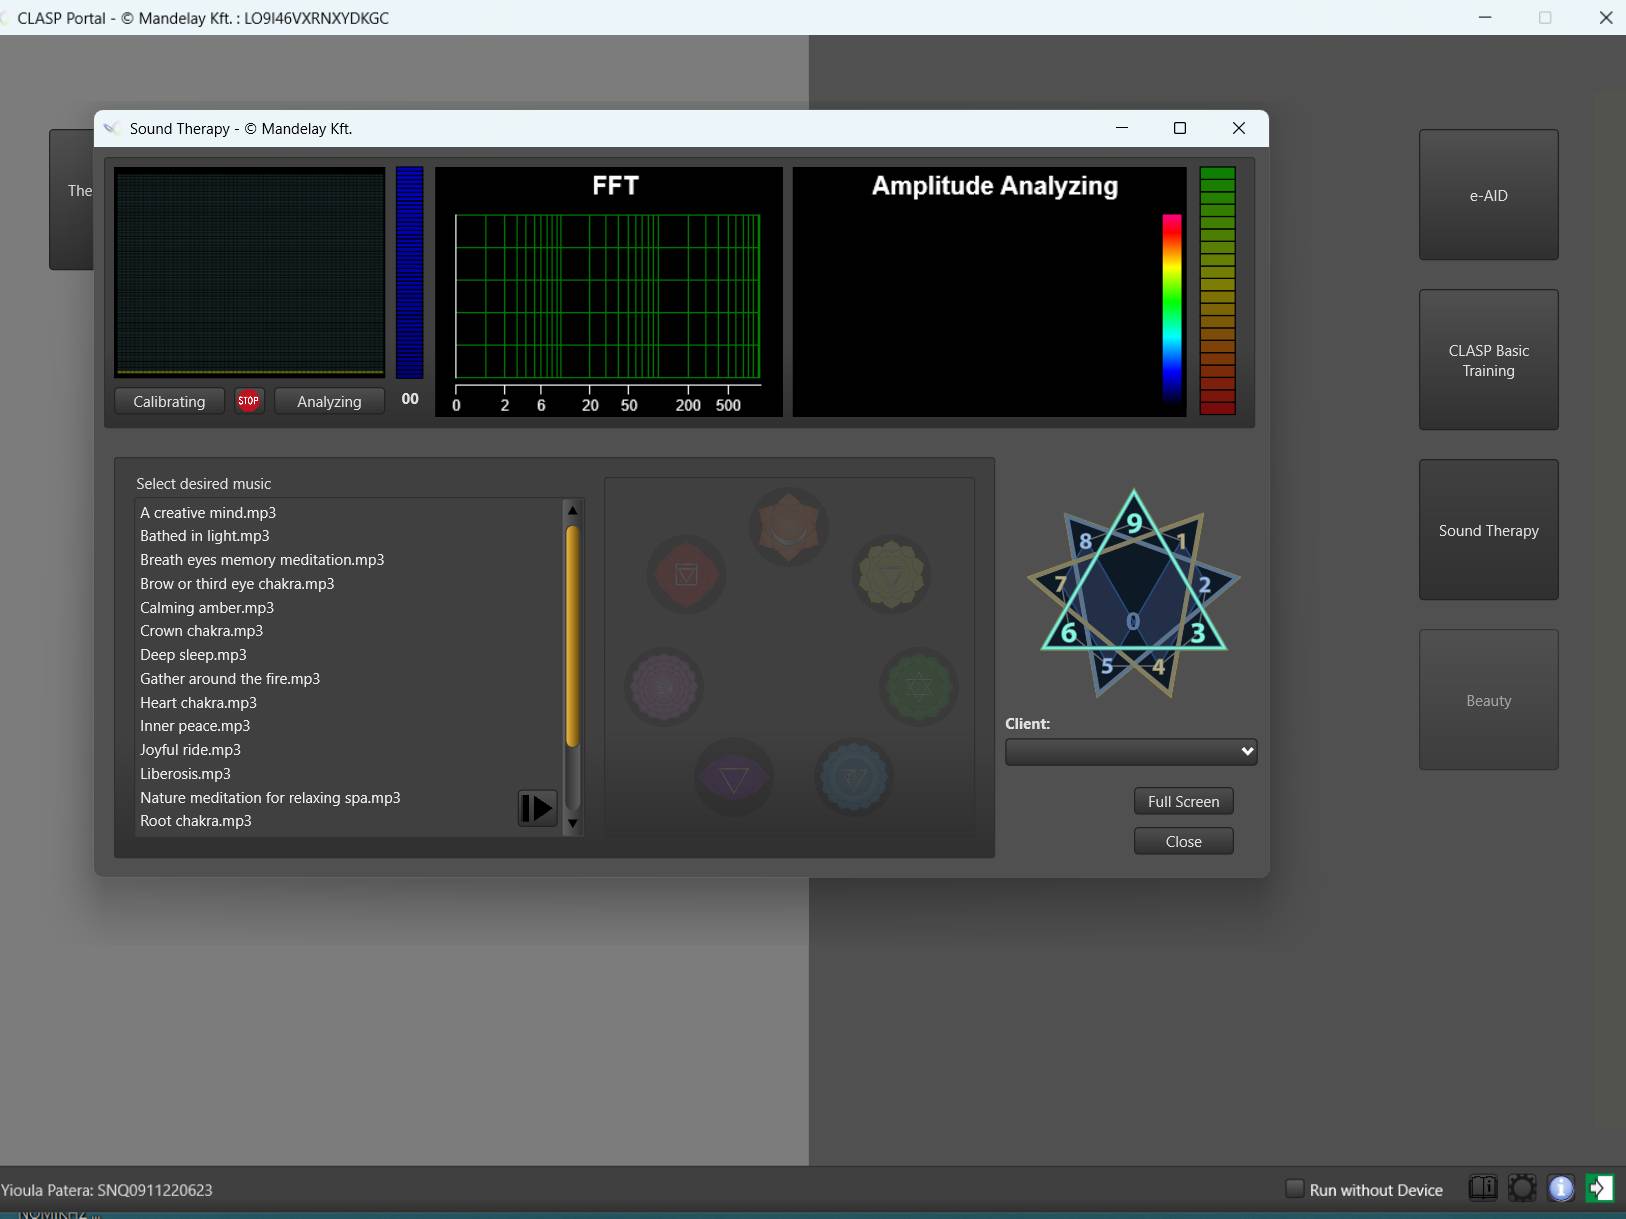Open settings via the gear icon

point(1522,1188)
